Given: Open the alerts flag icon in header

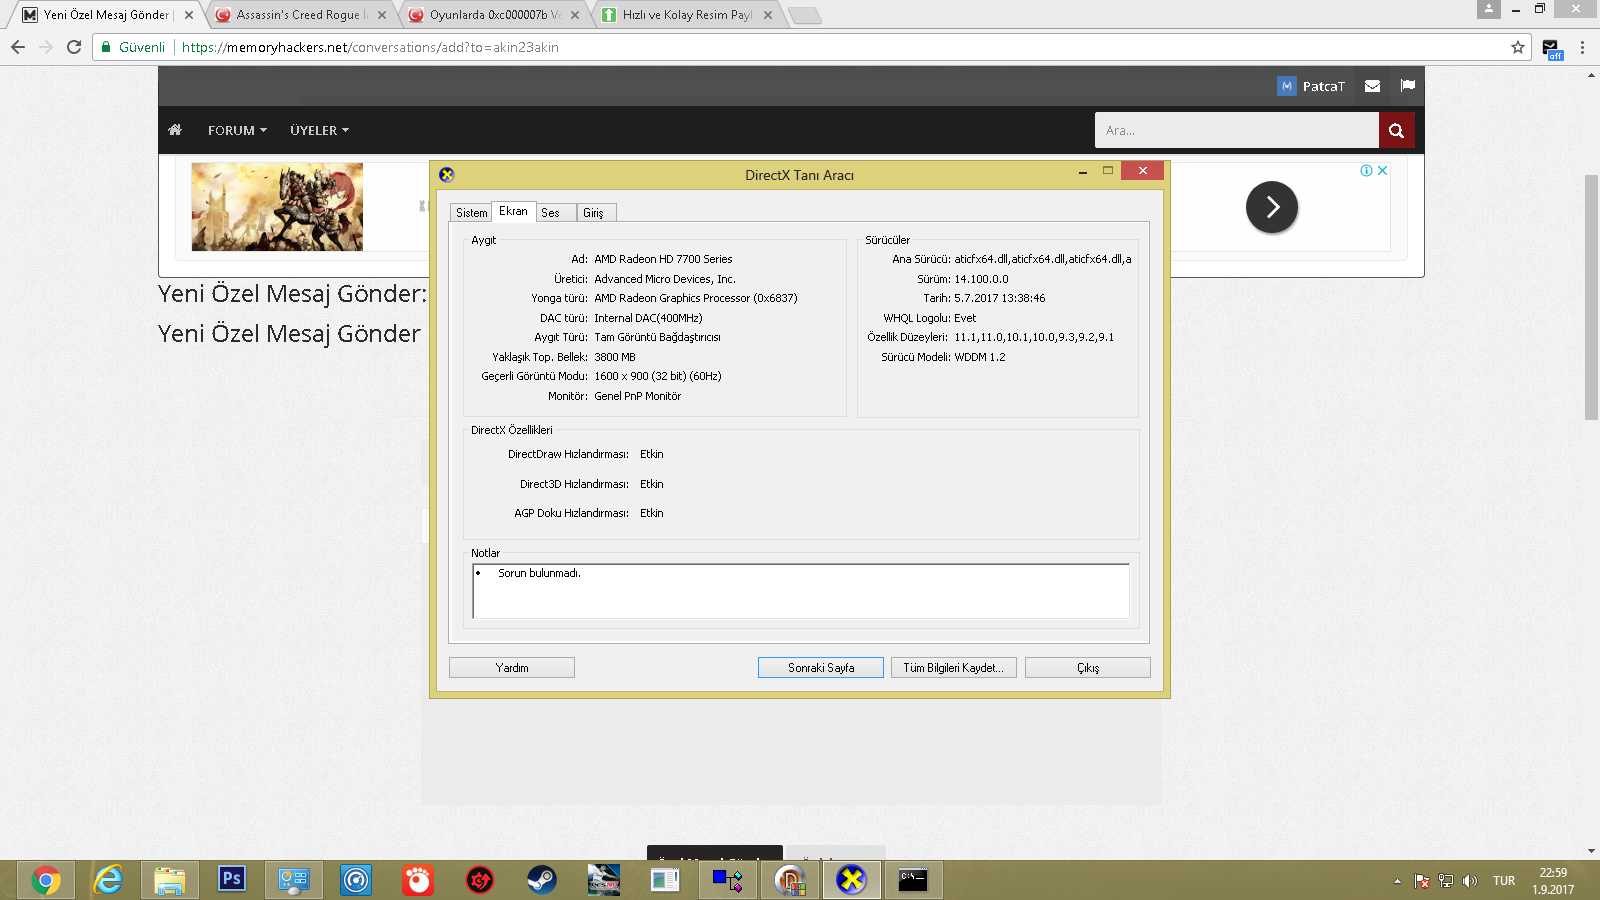Looking at the screenshot, I should pyautogui.click(x=1408, y=86).
